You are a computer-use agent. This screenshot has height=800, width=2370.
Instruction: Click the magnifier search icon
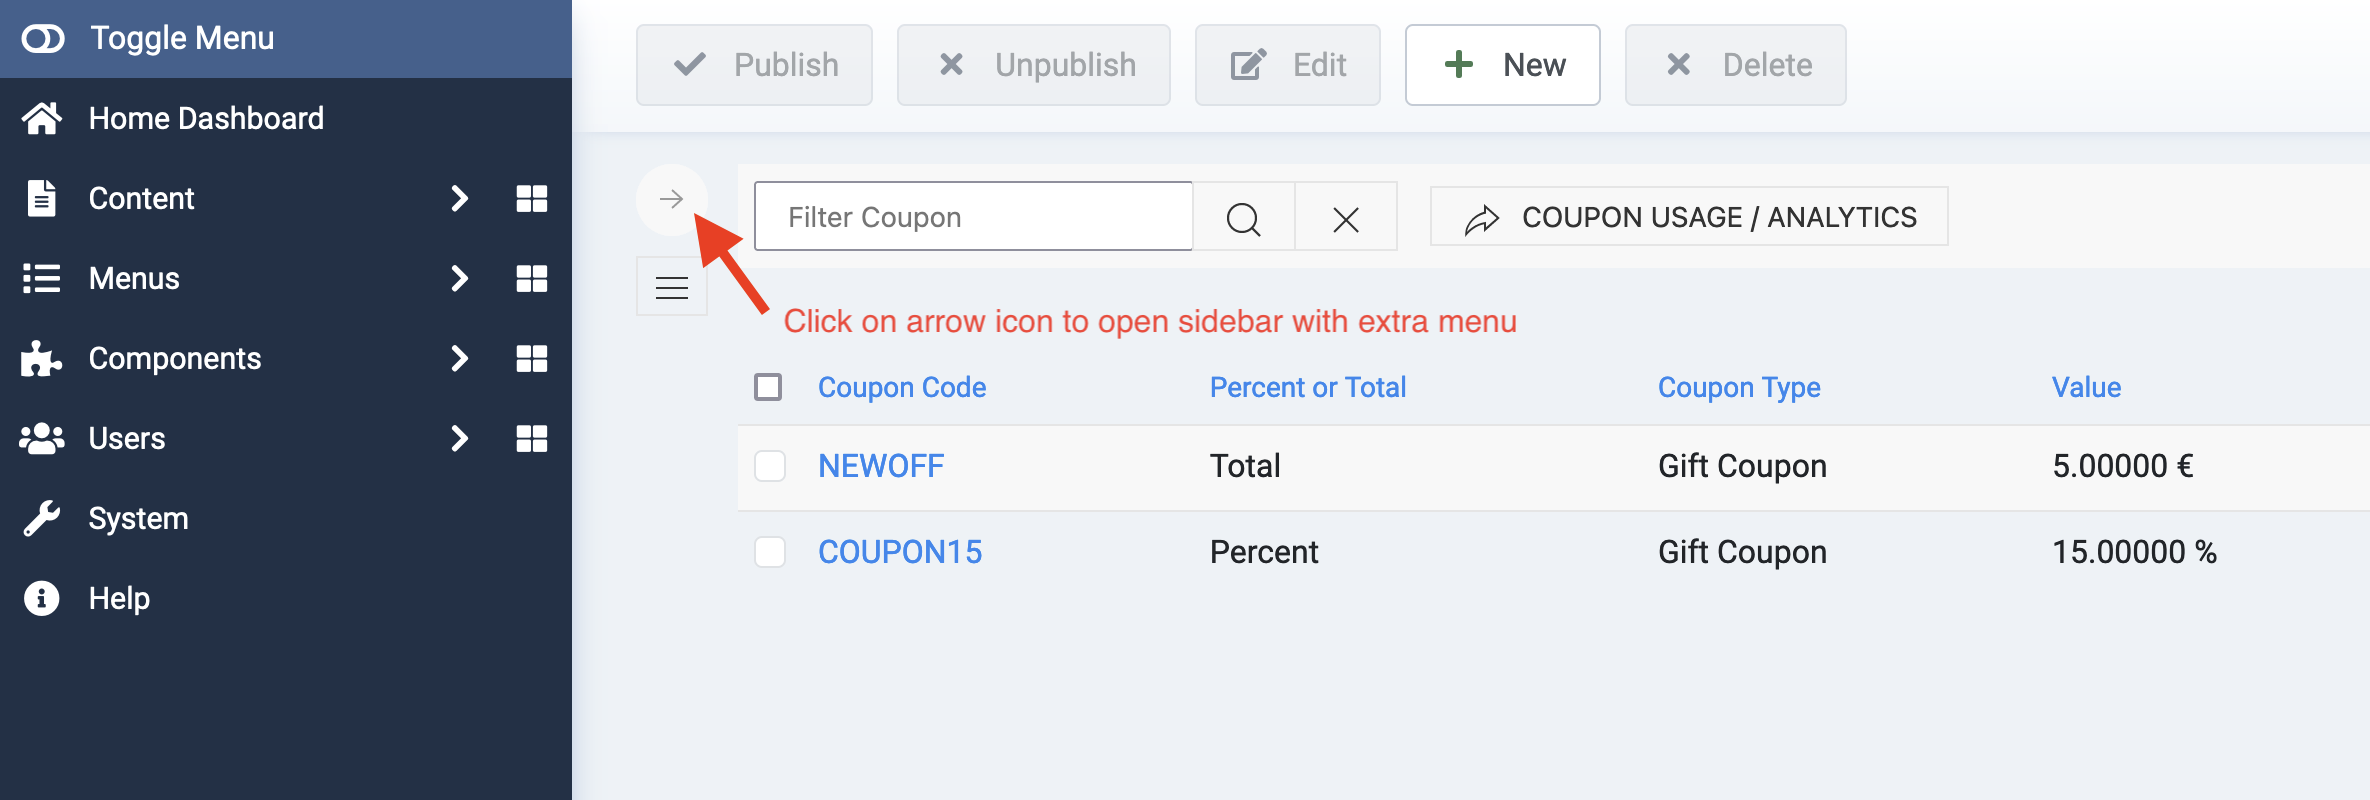pos(1243,217)
